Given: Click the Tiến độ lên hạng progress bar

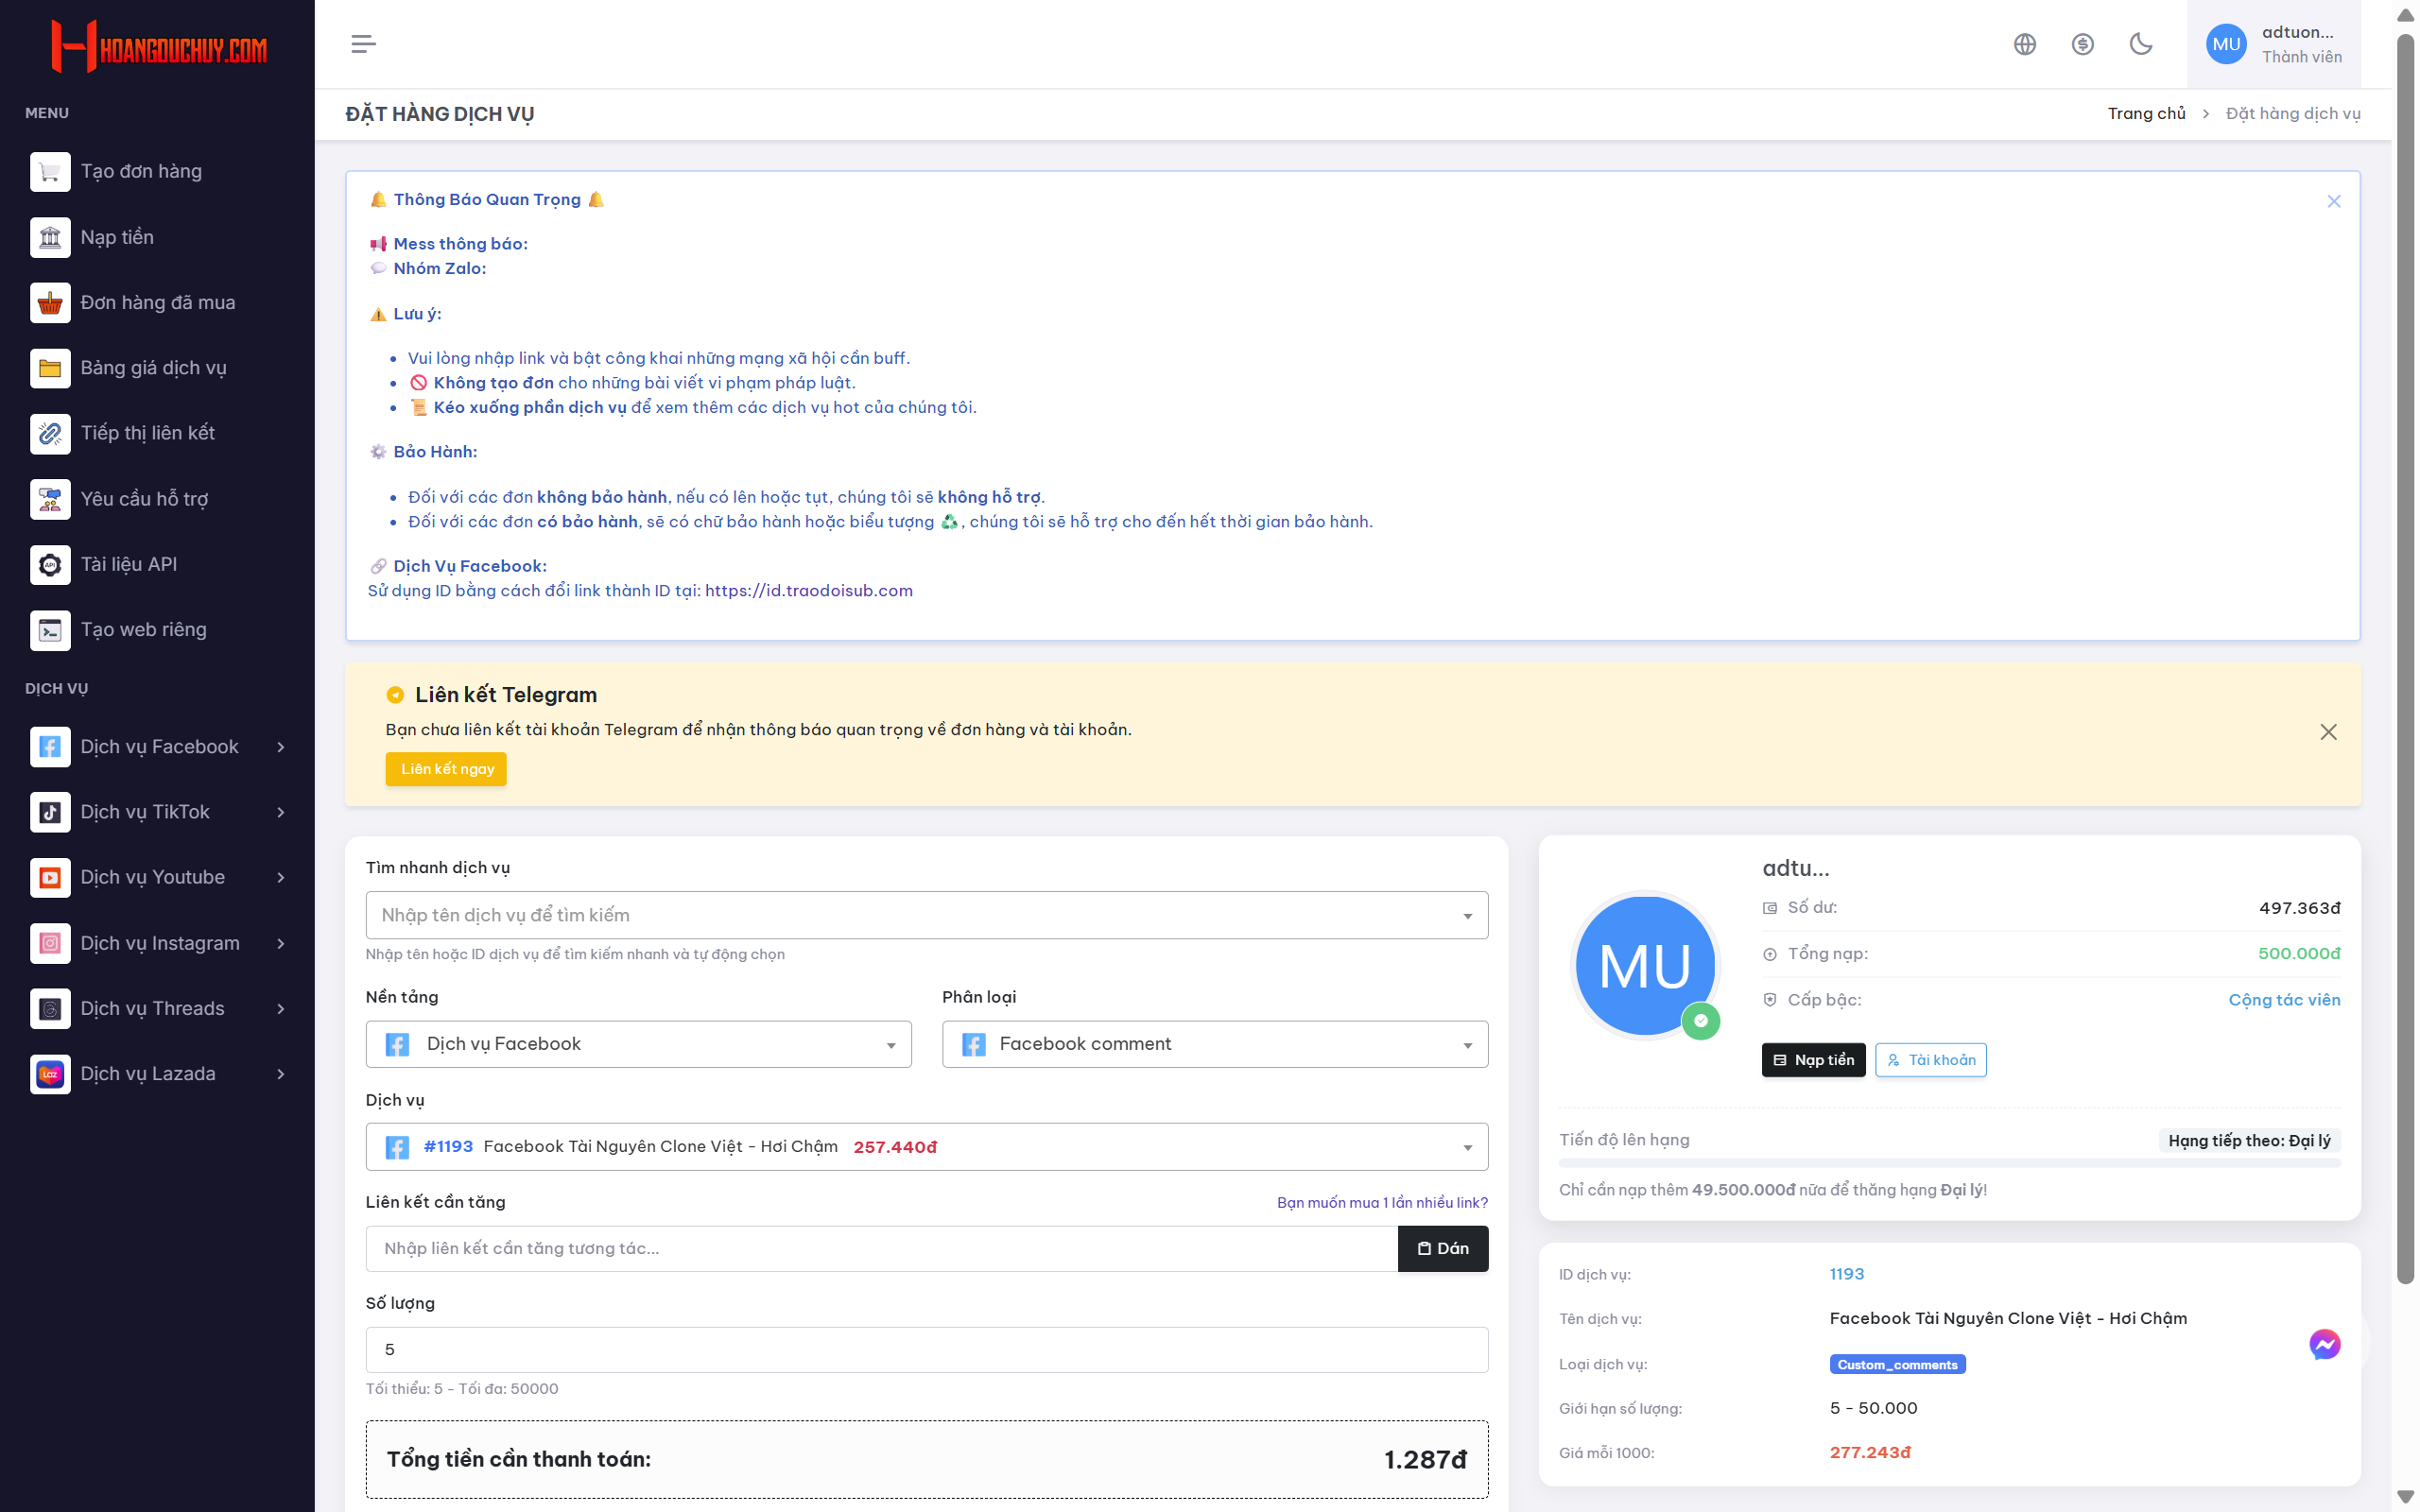Looking at the screenshot, I should click(1950, 1163).
